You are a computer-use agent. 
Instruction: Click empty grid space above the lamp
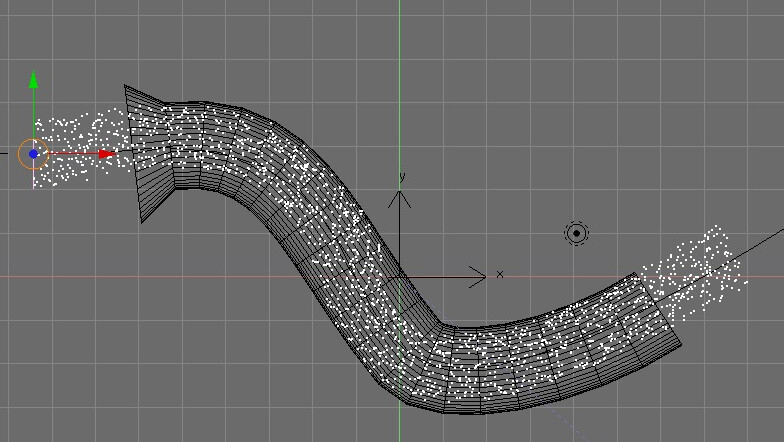[x=576, y=120]
